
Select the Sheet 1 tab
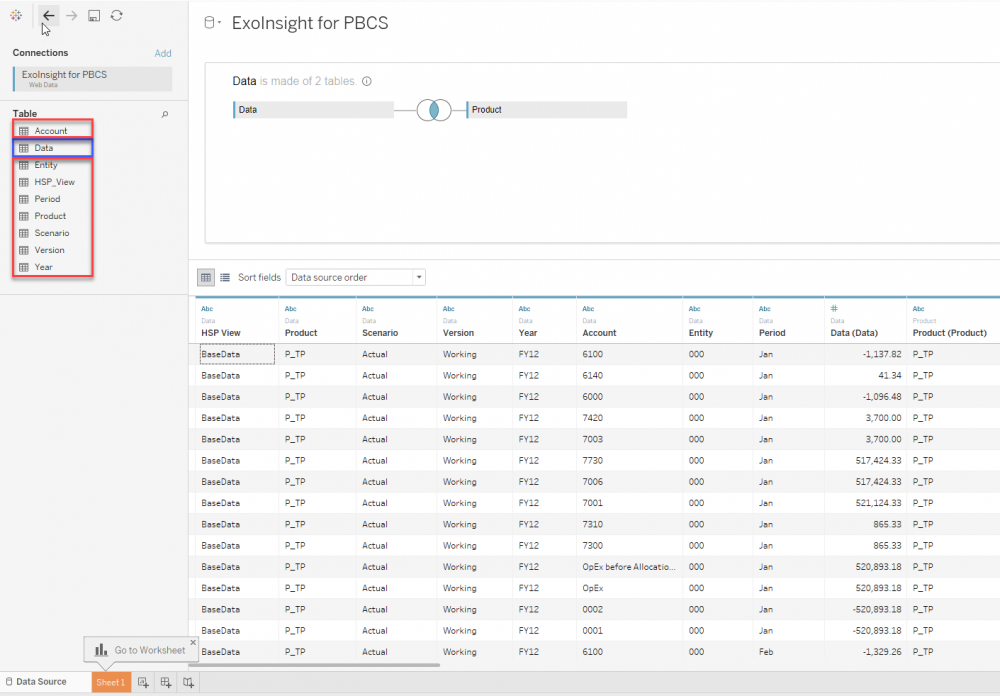pyautogui.click(x=110, y=681)
